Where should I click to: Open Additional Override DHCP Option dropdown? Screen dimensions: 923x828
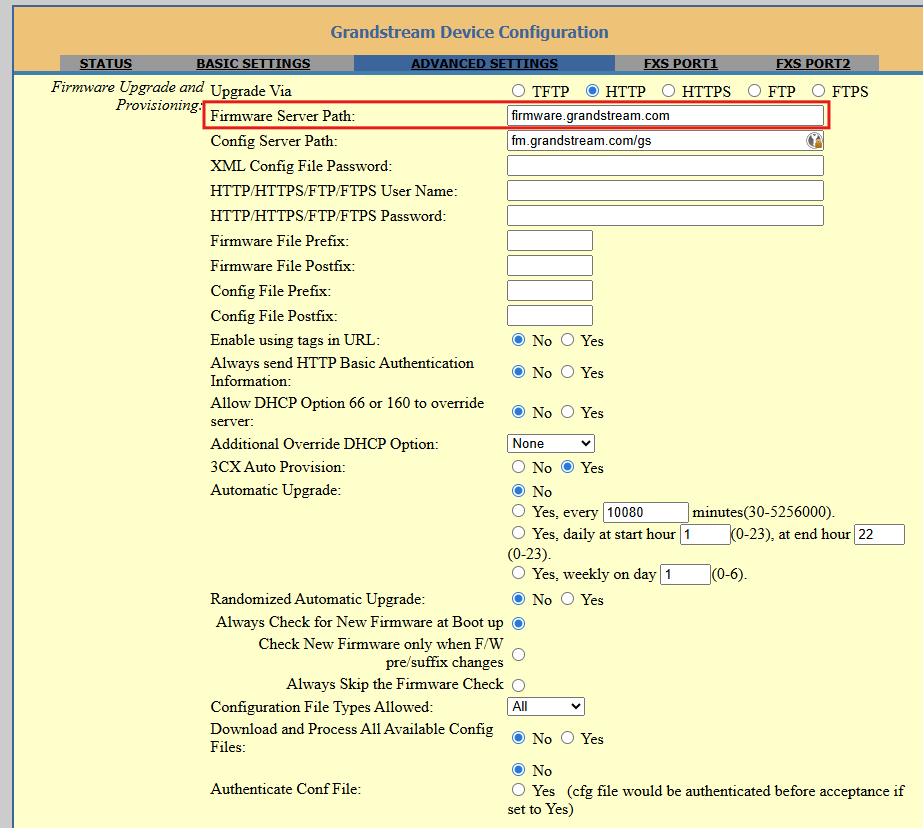(550, 443)
